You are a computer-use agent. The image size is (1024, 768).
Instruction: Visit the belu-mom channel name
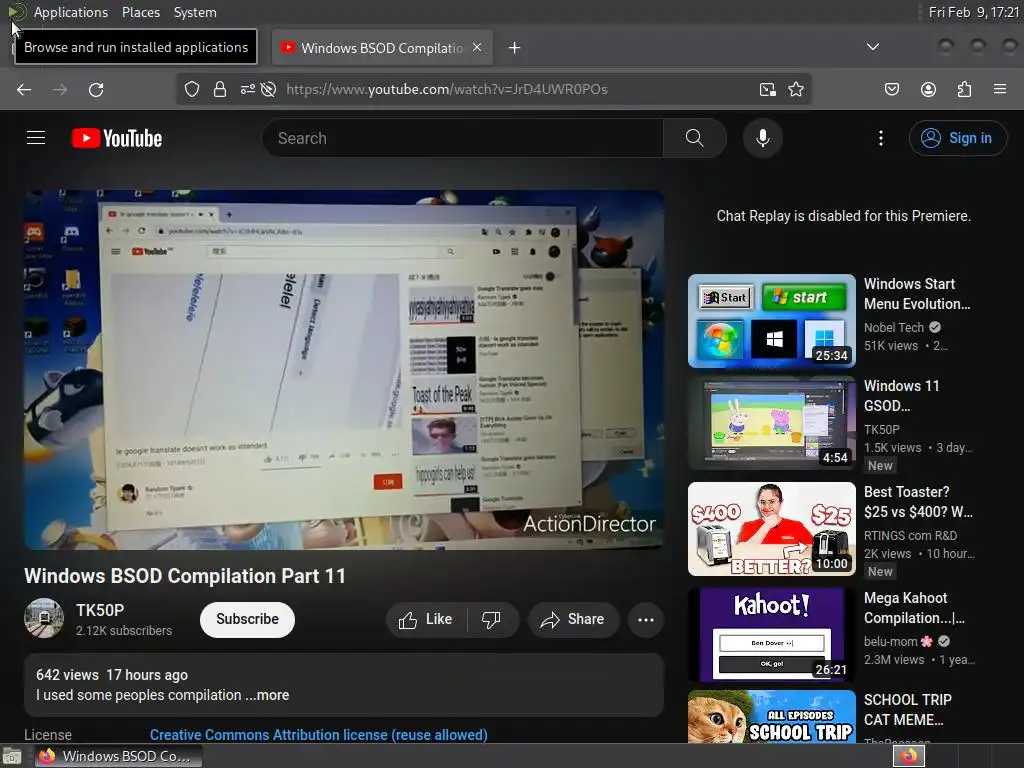[x=891, y=641]
